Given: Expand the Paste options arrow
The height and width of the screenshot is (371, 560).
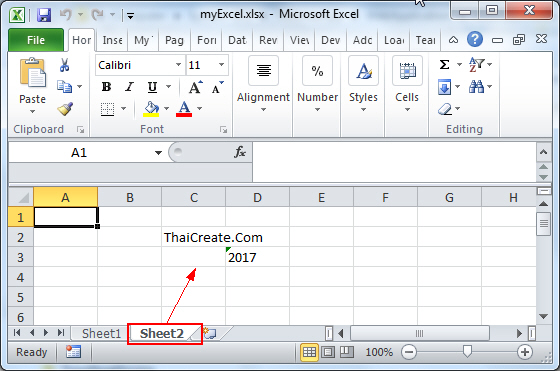Looking at the screenshot, I should click(x=32, y=112).
